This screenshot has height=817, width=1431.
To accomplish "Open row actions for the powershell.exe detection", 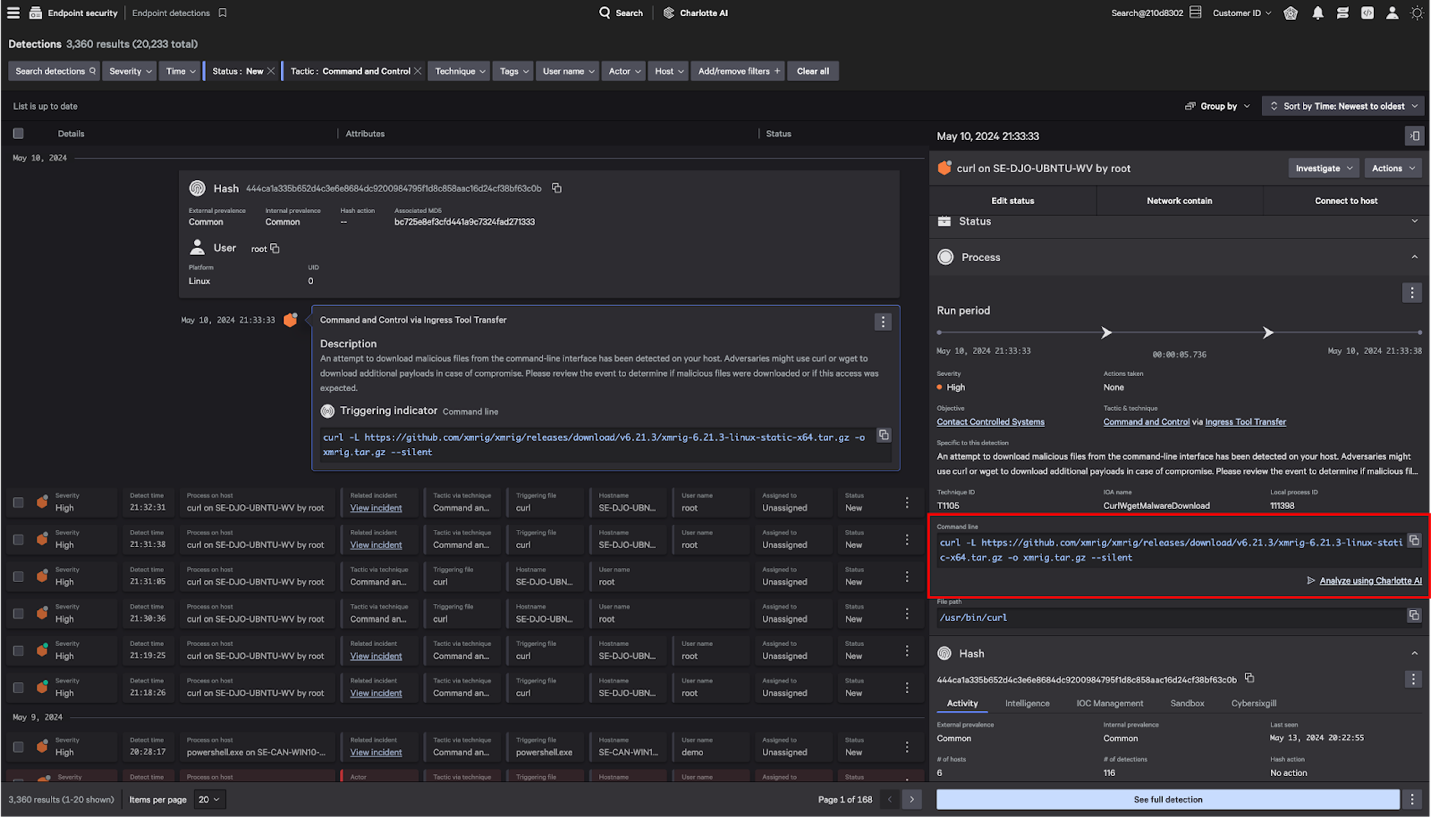I will coord(907,747).
